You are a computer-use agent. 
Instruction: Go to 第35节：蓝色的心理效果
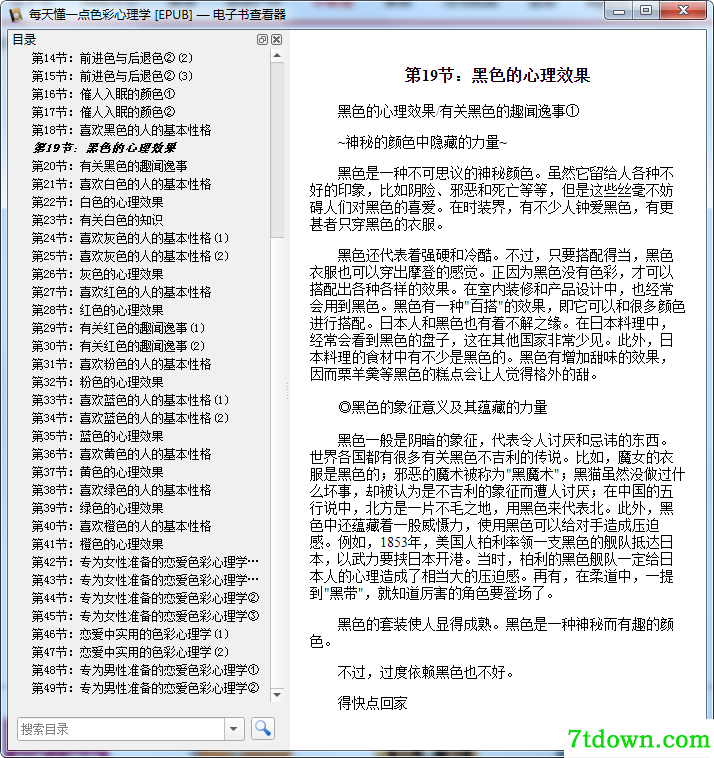(x=98, y=436)
